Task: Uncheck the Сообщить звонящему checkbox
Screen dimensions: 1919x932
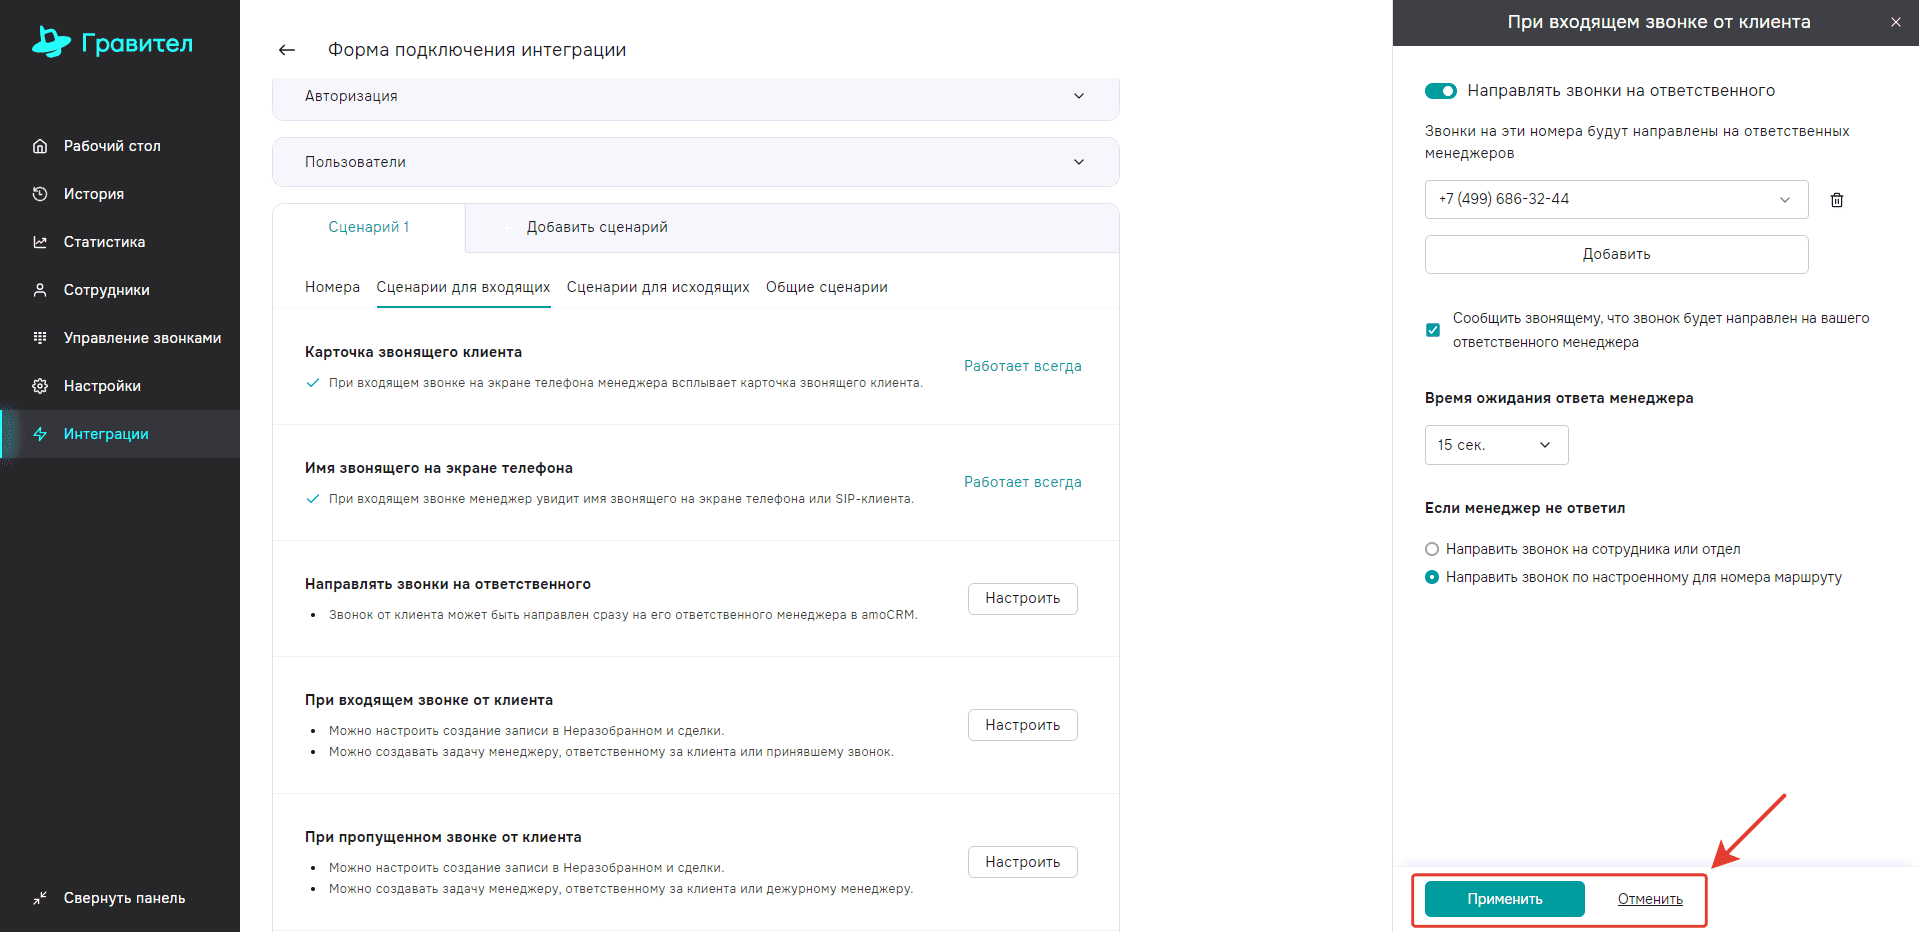Action: pyautogui.click(x=1433, y=330)
